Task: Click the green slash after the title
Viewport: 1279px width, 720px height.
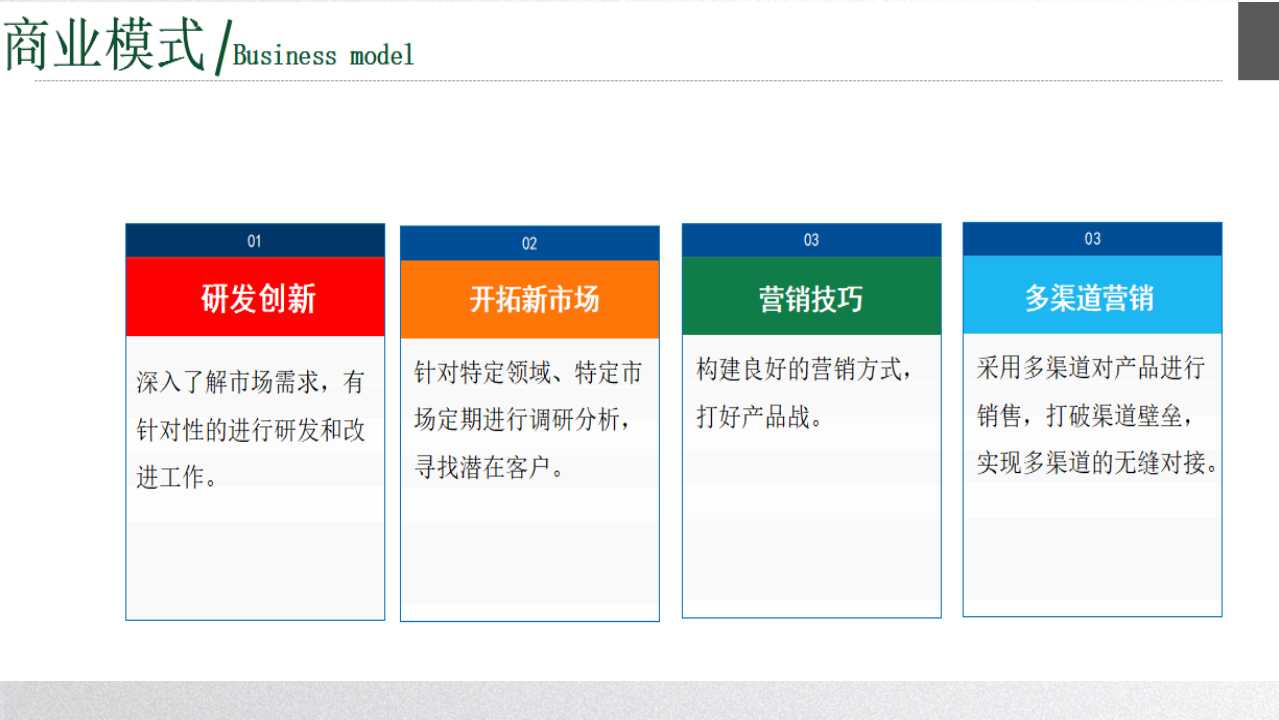Action: click(x=222, y=48)
